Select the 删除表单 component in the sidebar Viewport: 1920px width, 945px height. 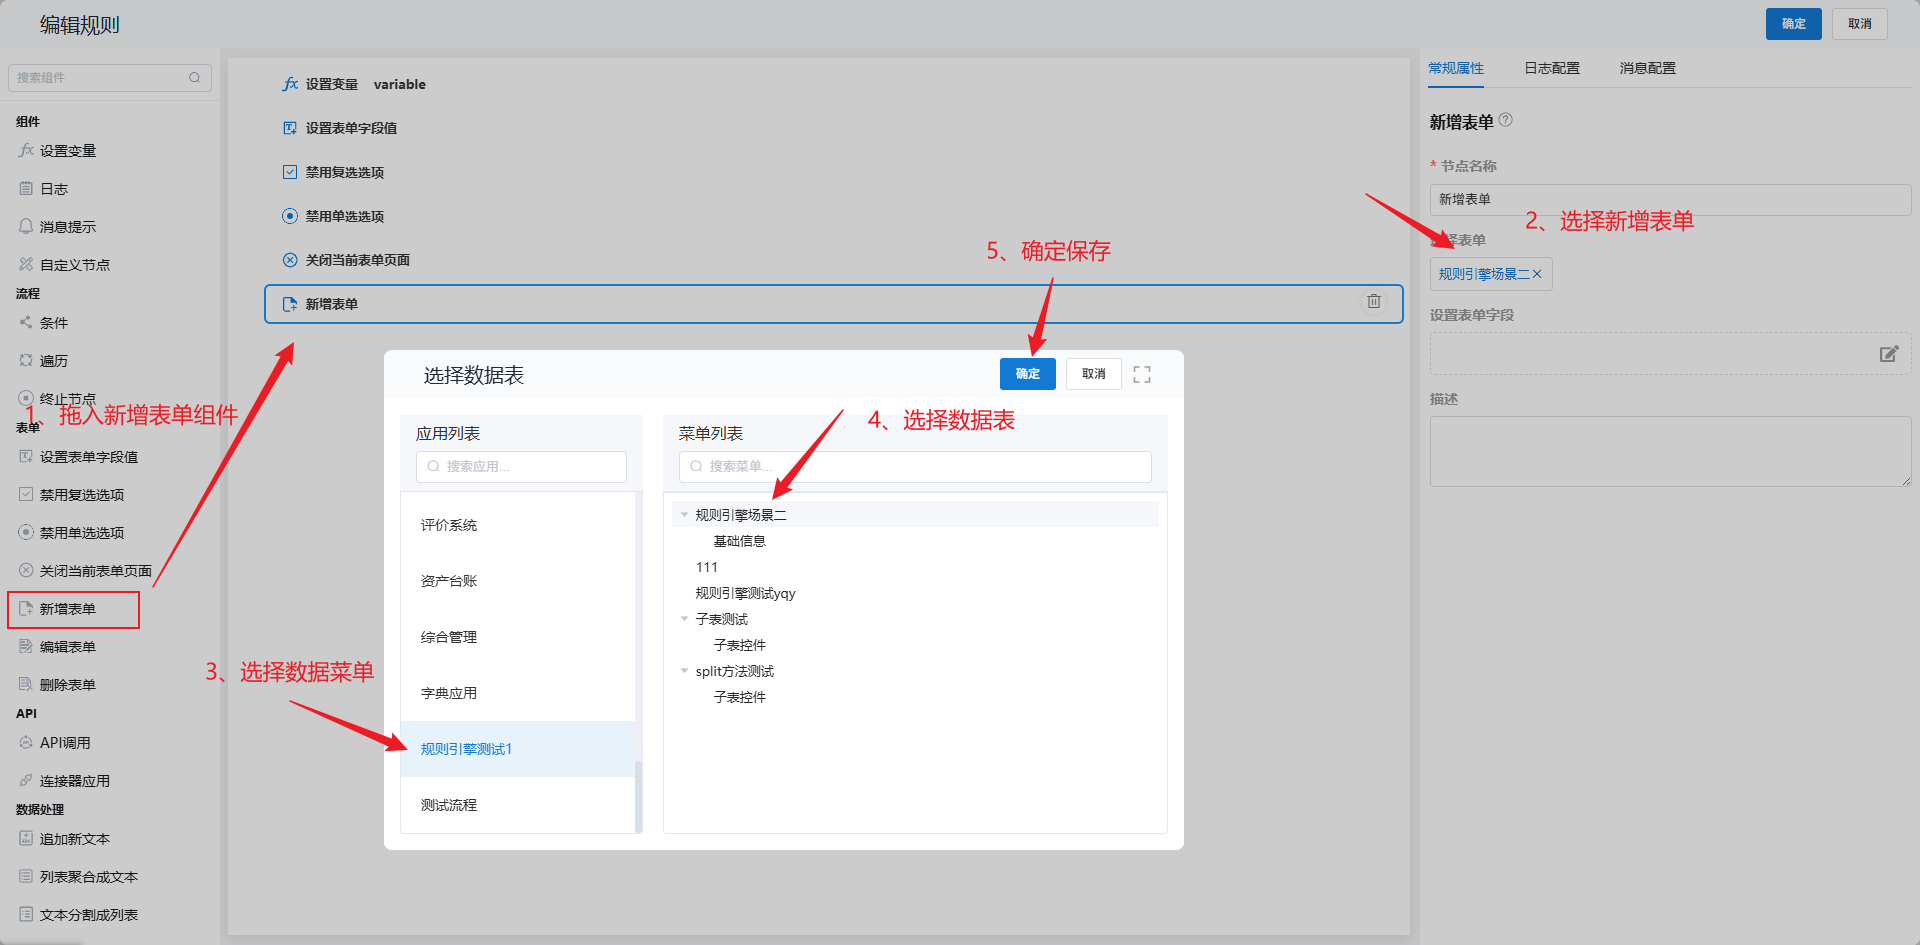(x=67, y=685)
